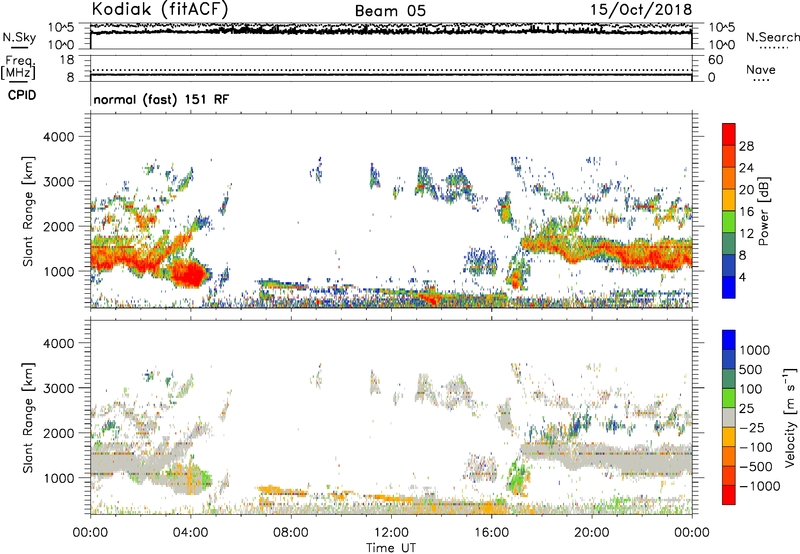
Task: Click the 60 tick on the Nave axis
Action: click(x=716, y=60)
